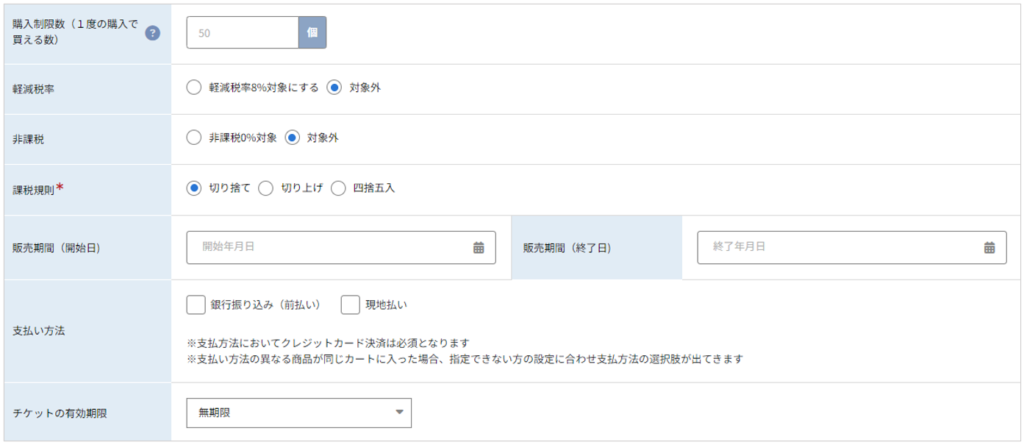This screenshot has width=1024, height=445.
Task: Click the 課税規則 required label
Action: [x=39, y=190]
